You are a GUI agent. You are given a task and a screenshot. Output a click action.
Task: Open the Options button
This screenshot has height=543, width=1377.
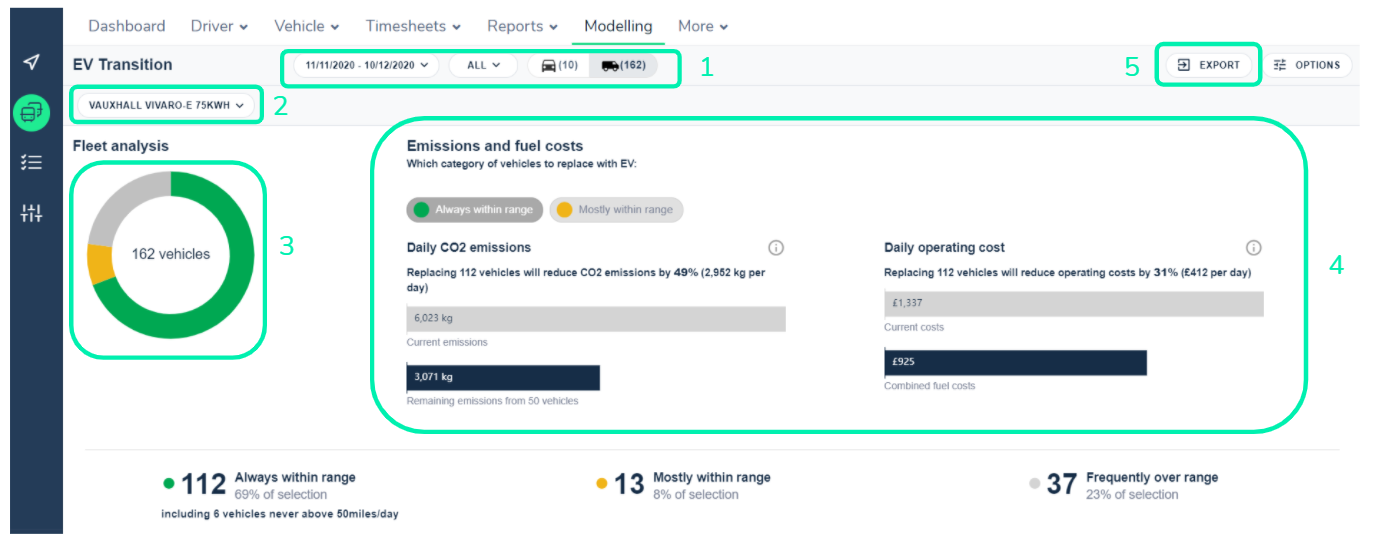pos(1307,65)
